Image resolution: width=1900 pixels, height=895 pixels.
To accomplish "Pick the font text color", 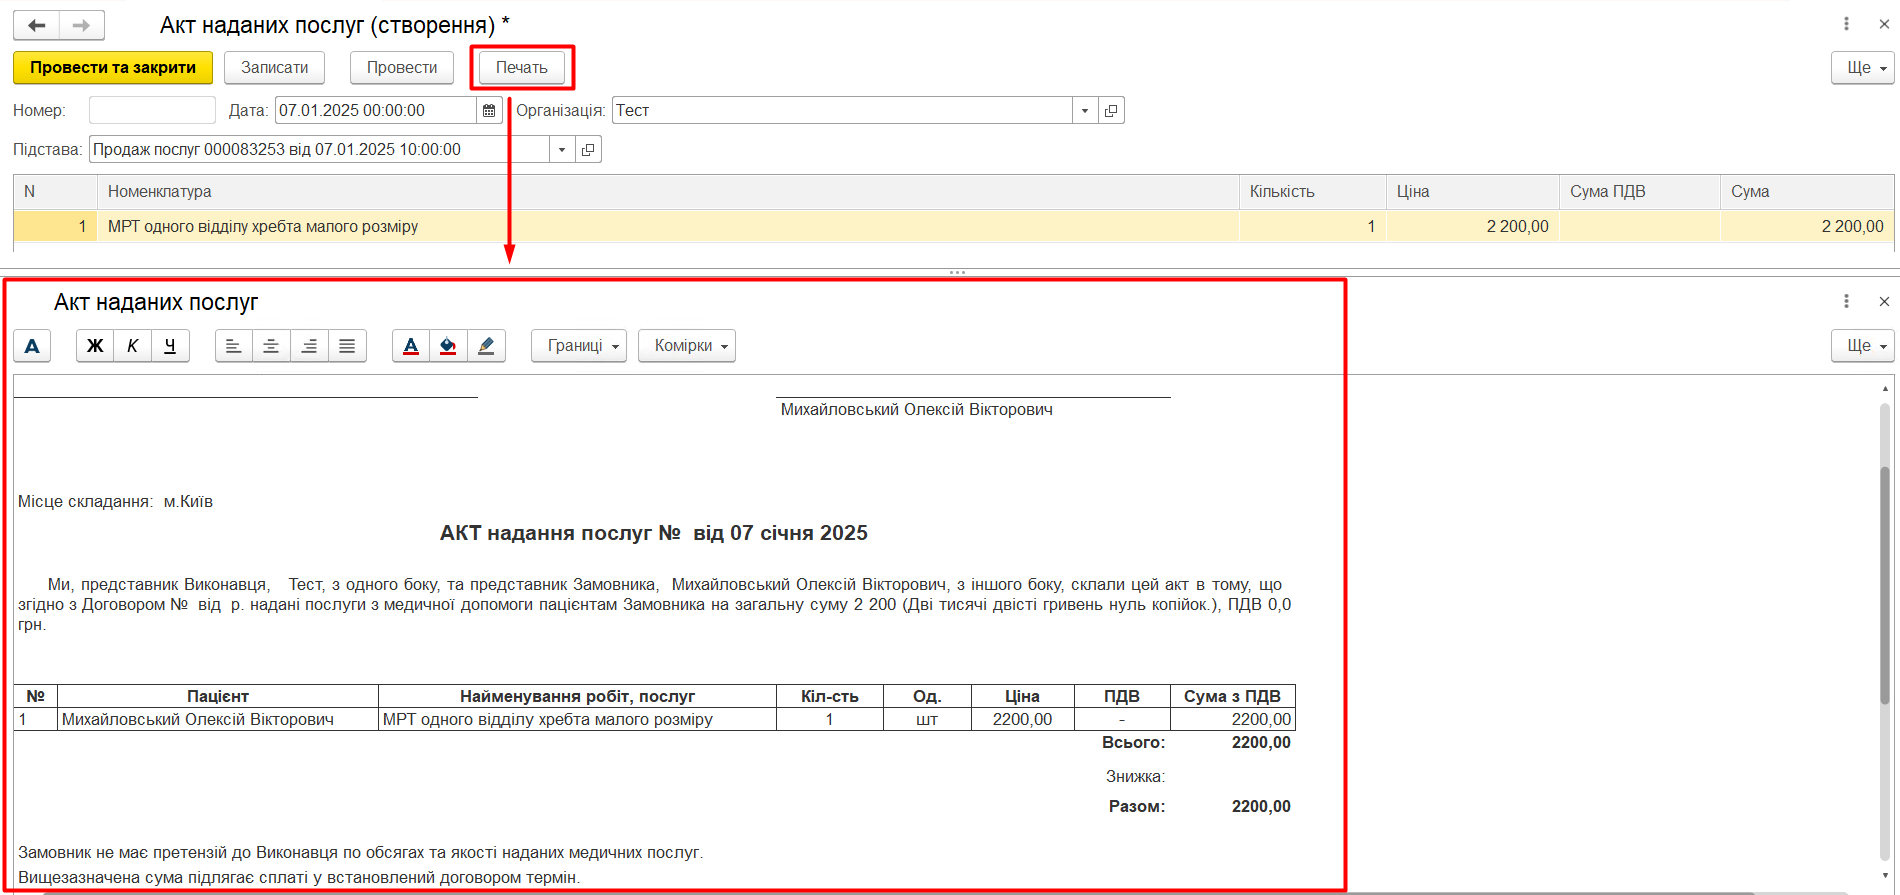I will tap(411, 346).
